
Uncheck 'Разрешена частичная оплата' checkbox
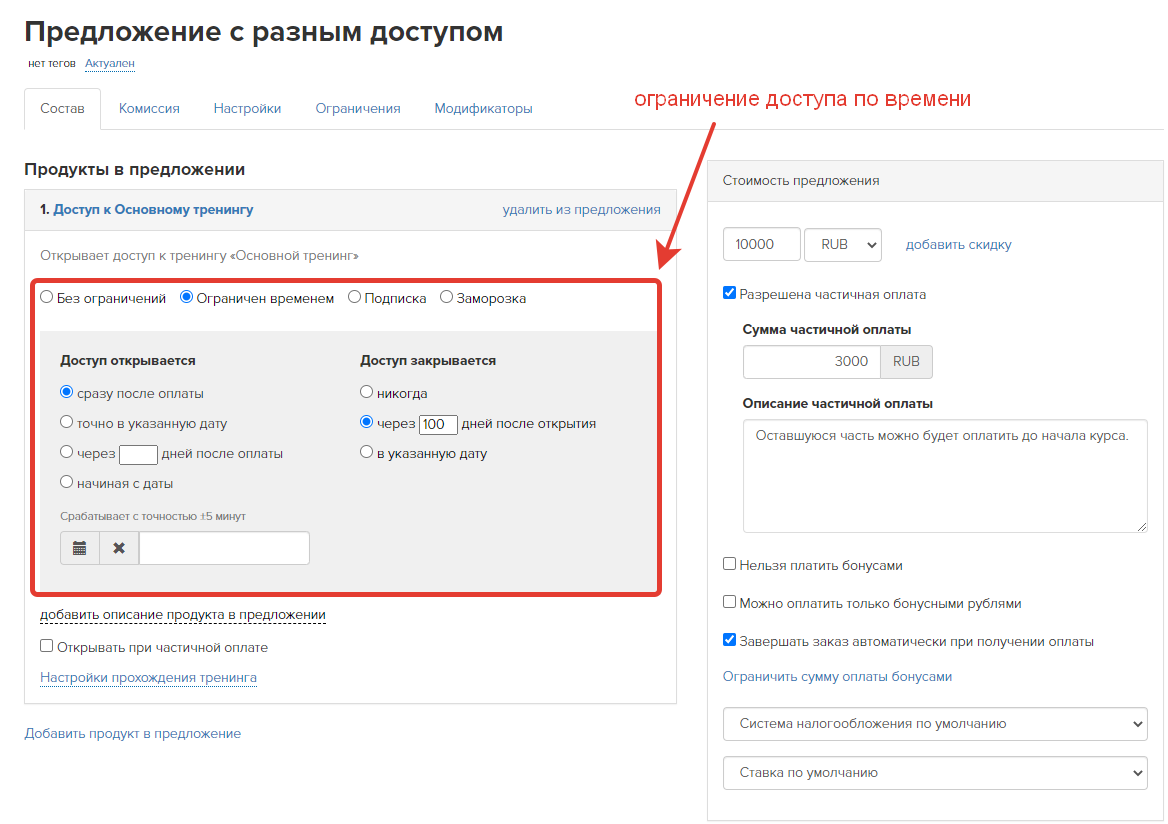pos(730,294)
